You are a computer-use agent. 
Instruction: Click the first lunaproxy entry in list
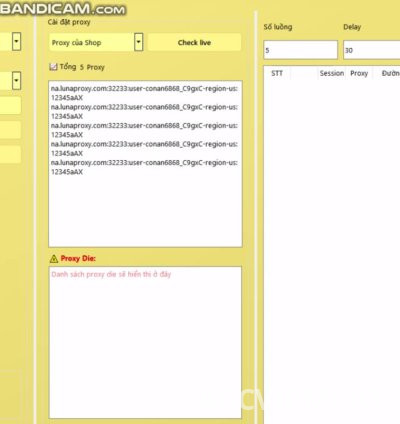point(144,93)
